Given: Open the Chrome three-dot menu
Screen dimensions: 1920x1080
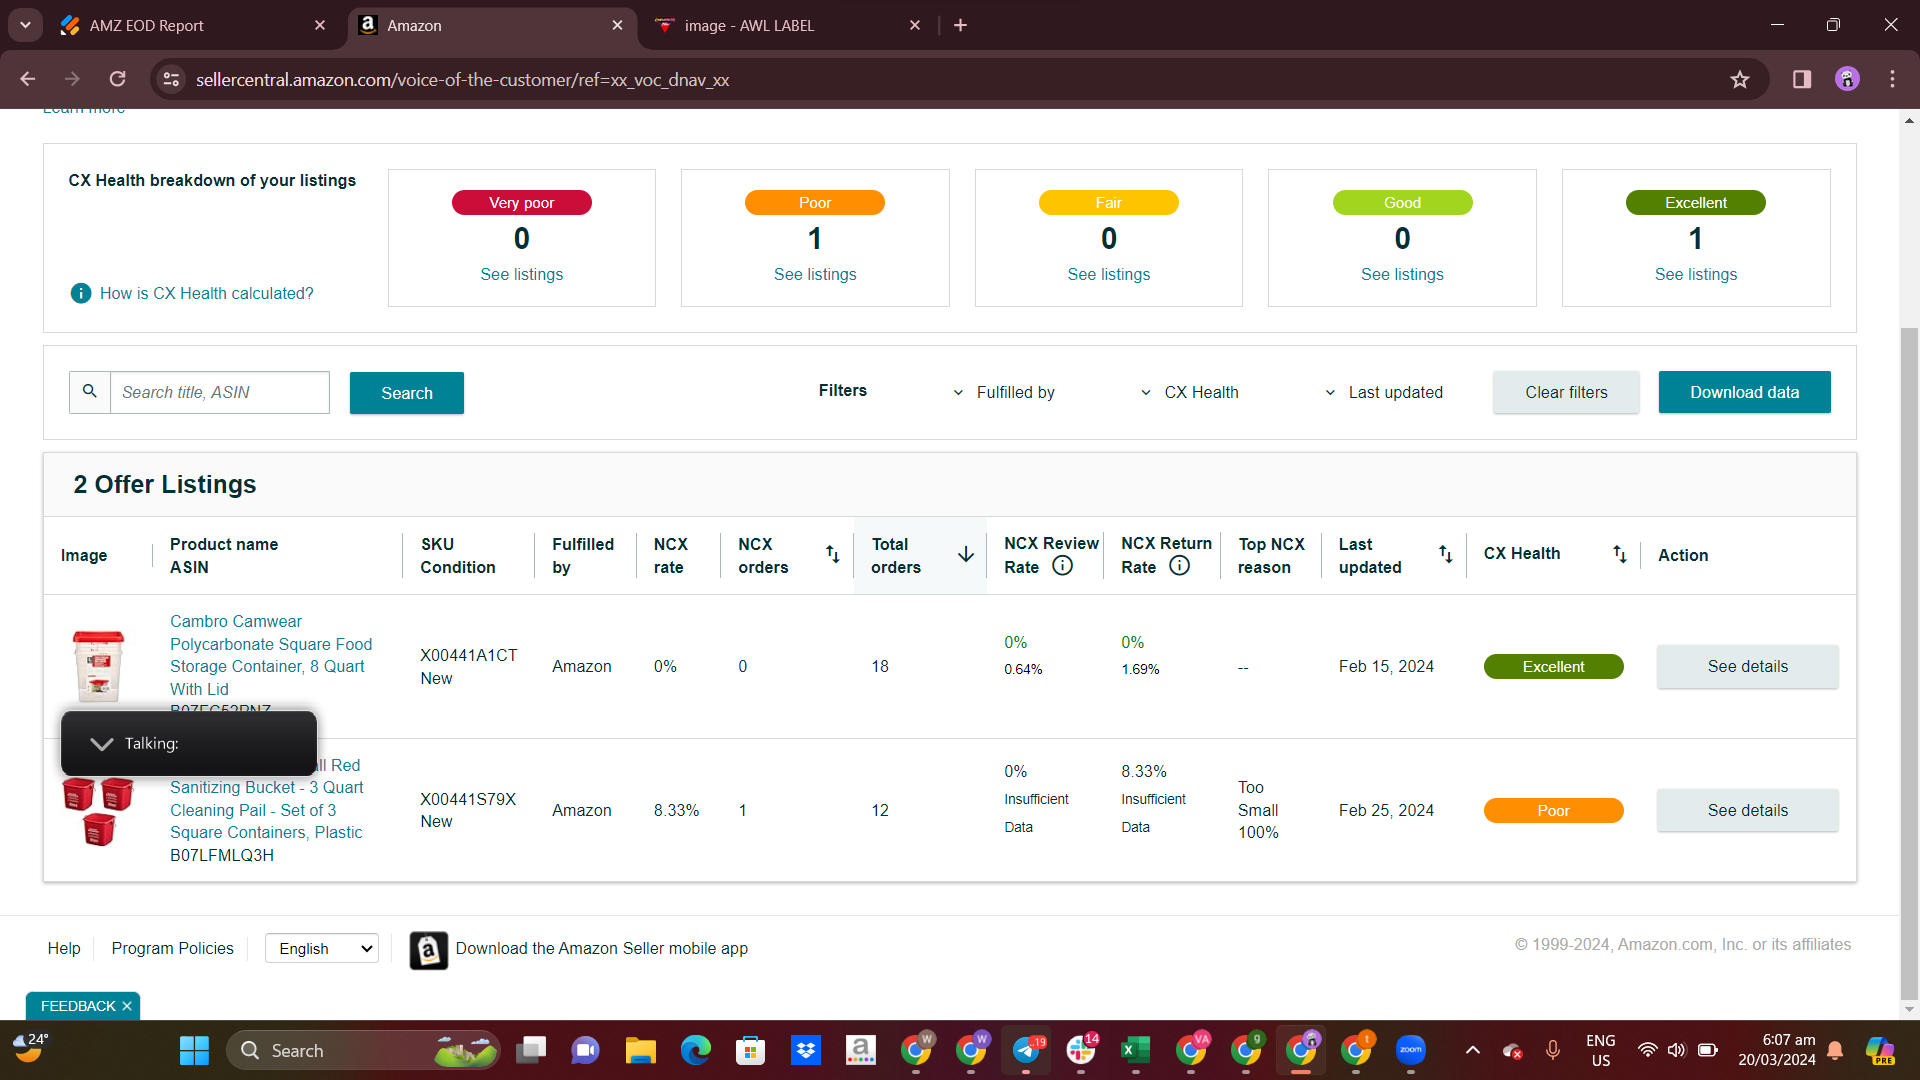Looking at the screenshot, I should point(1892,79).
